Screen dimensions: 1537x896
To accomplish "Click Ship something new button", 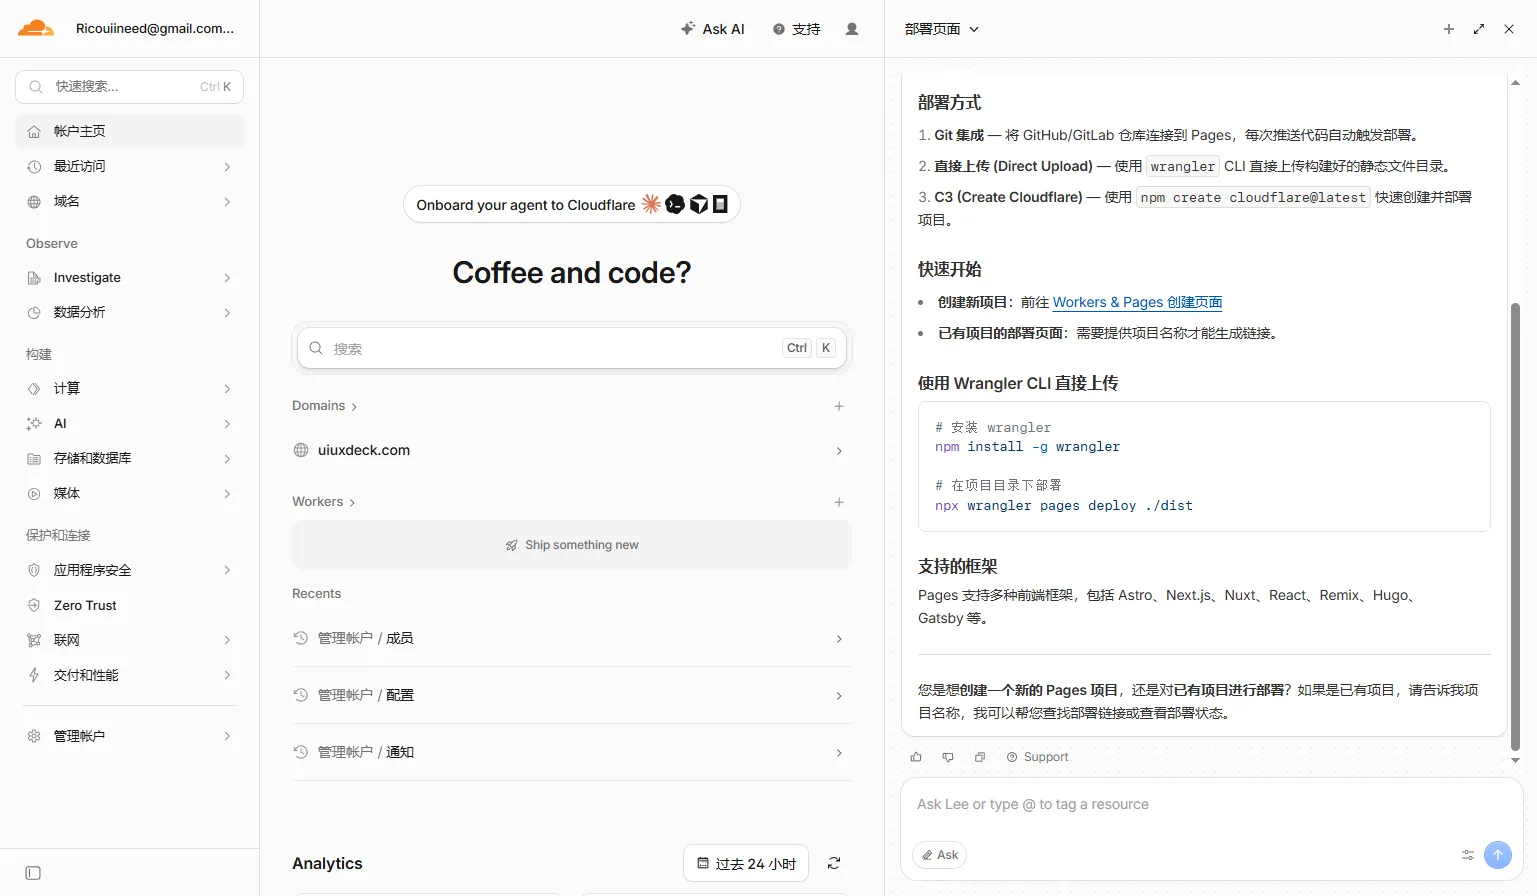I will point(572,545).
